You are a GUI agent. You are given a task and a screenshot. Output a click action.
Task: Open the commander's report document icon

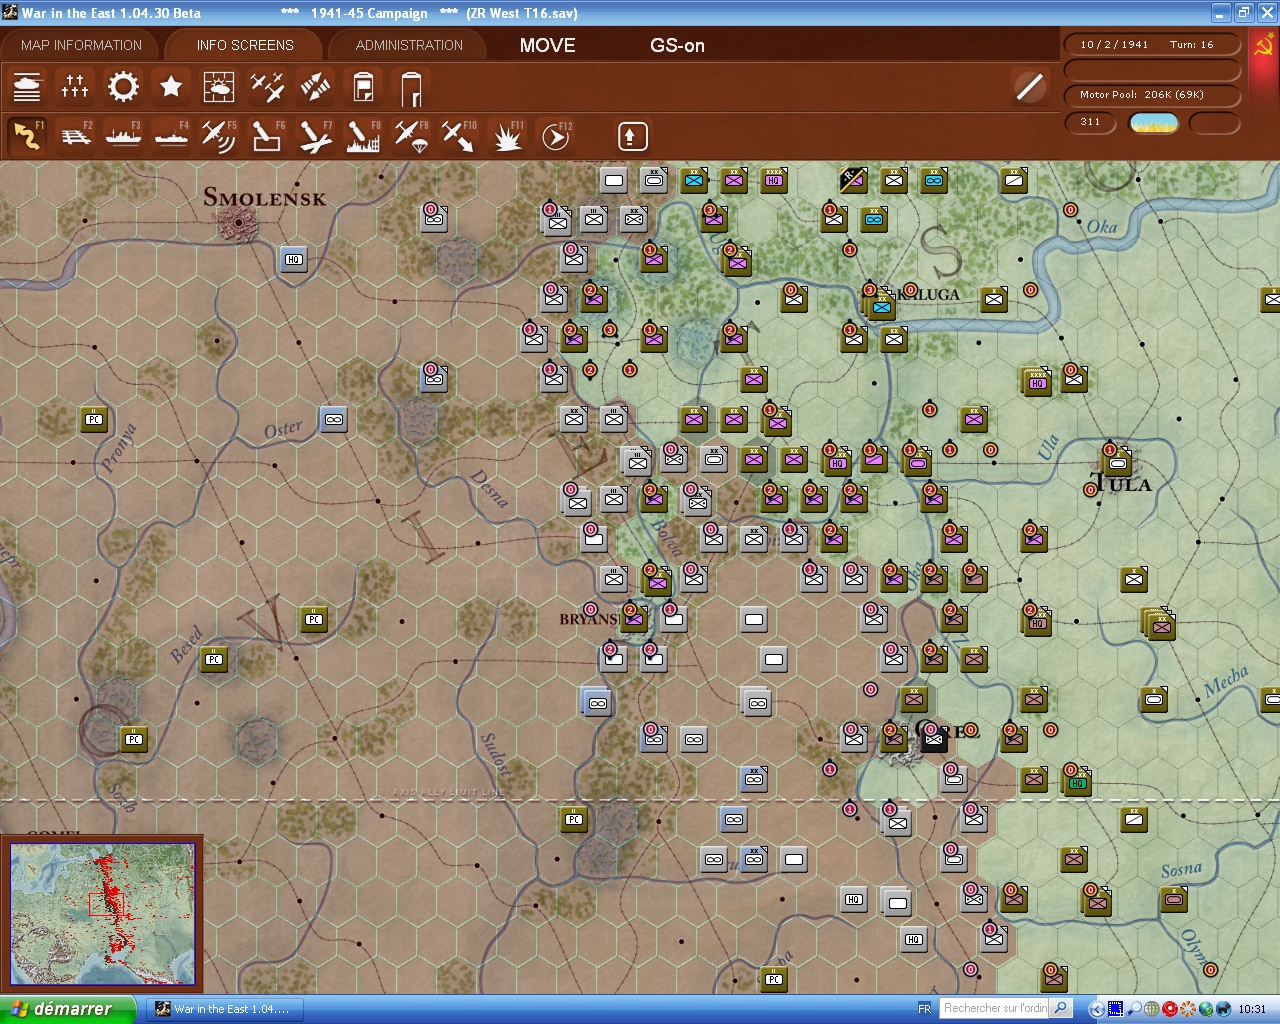point(363,87)
